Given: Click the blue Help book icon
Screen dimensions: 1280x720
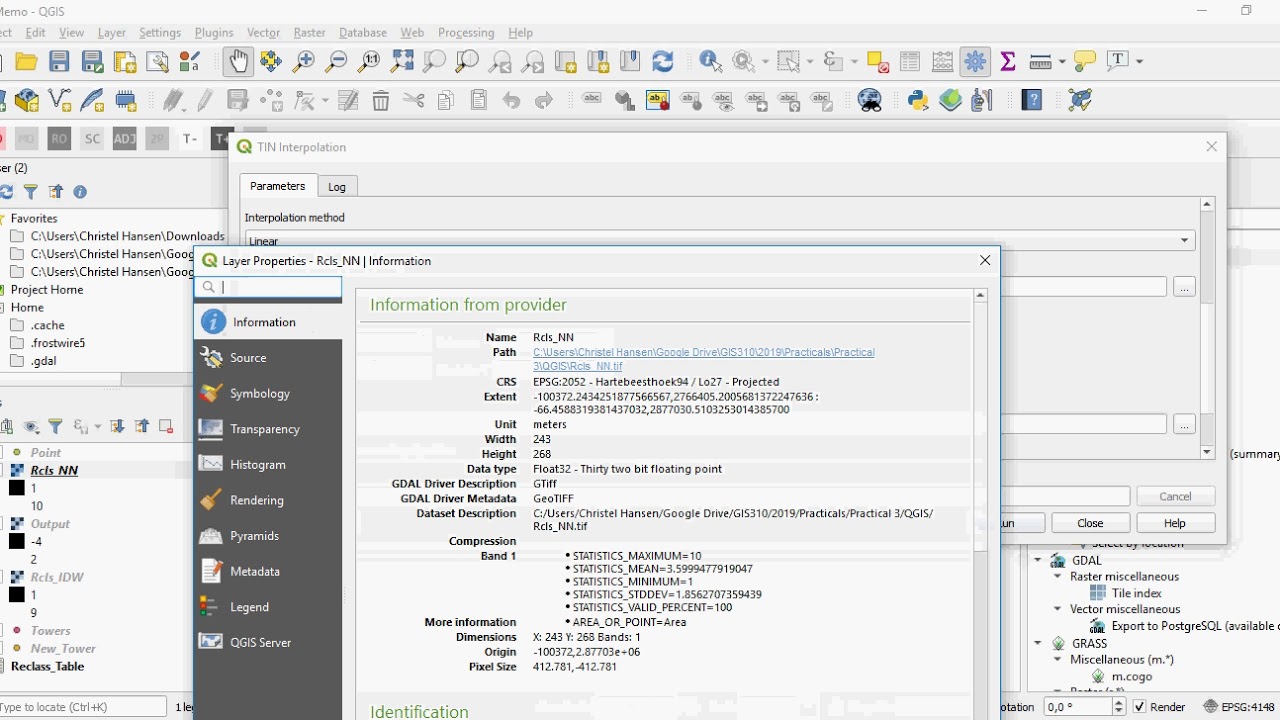Looking at the screenshot, I should (x=1031, y=100).
